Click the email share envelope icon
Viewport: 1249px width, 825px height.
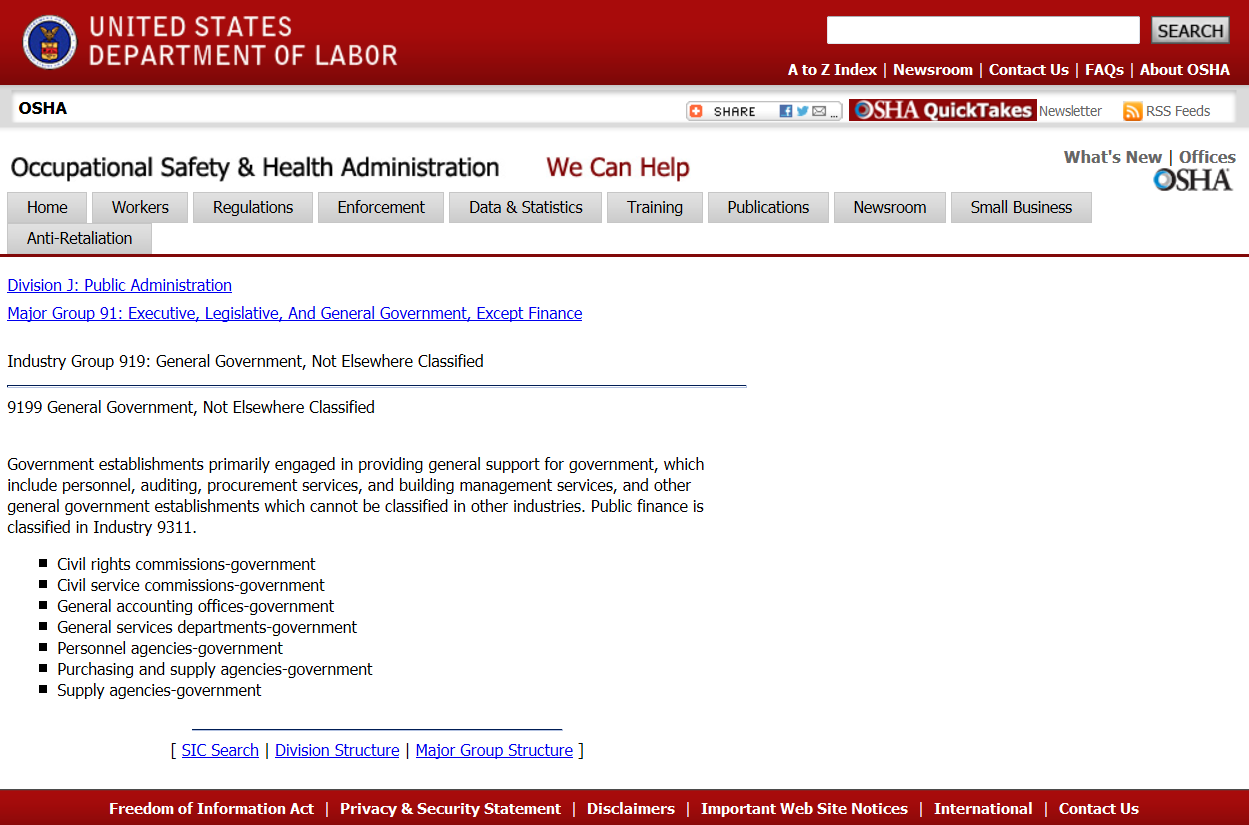pyautogui.click(x=819, y=111)
